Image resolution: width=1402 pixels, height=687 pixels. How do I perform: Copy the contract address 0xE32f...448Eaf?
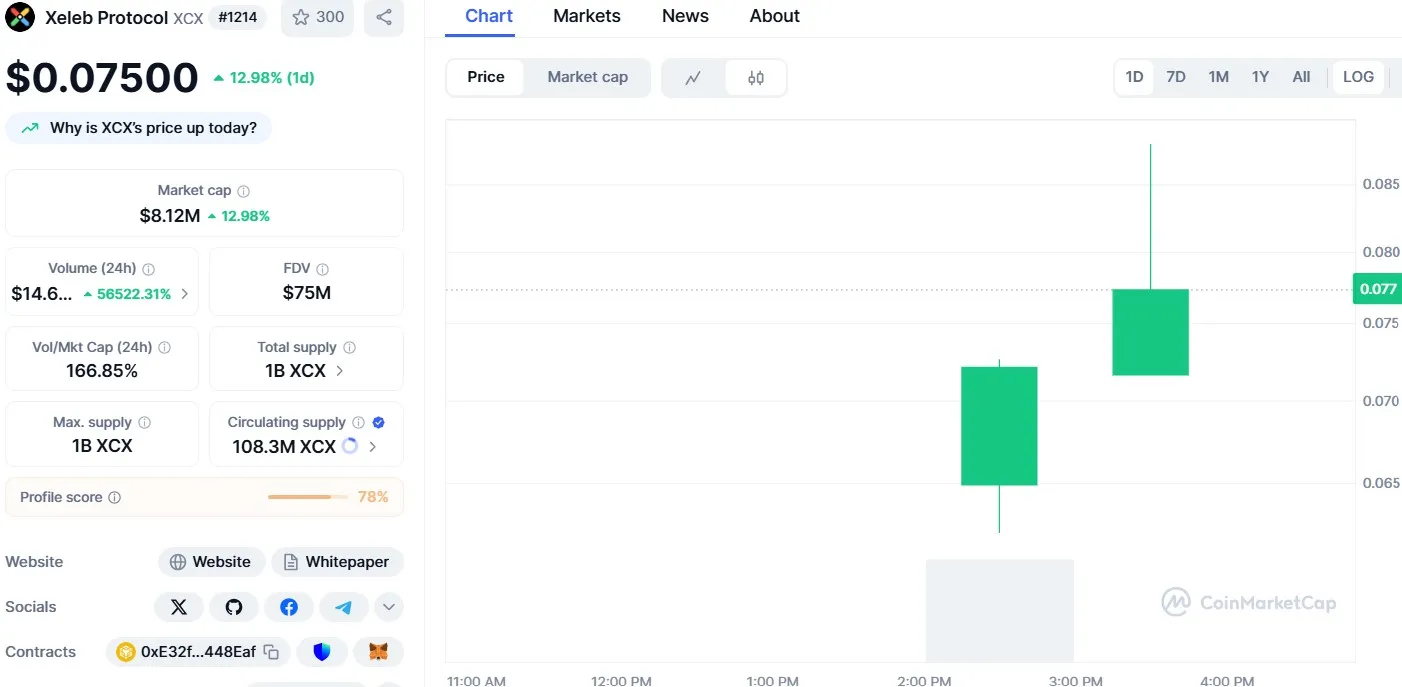point(271,652)
